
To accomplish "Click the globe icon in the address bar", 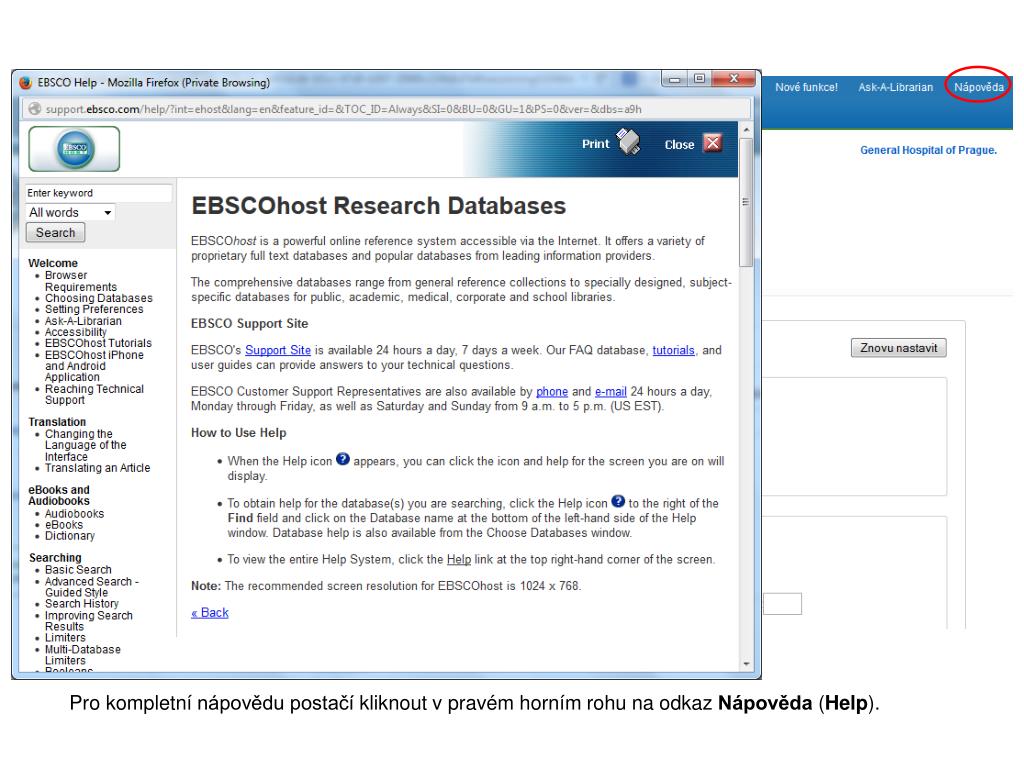I will [x=35, y=109].
